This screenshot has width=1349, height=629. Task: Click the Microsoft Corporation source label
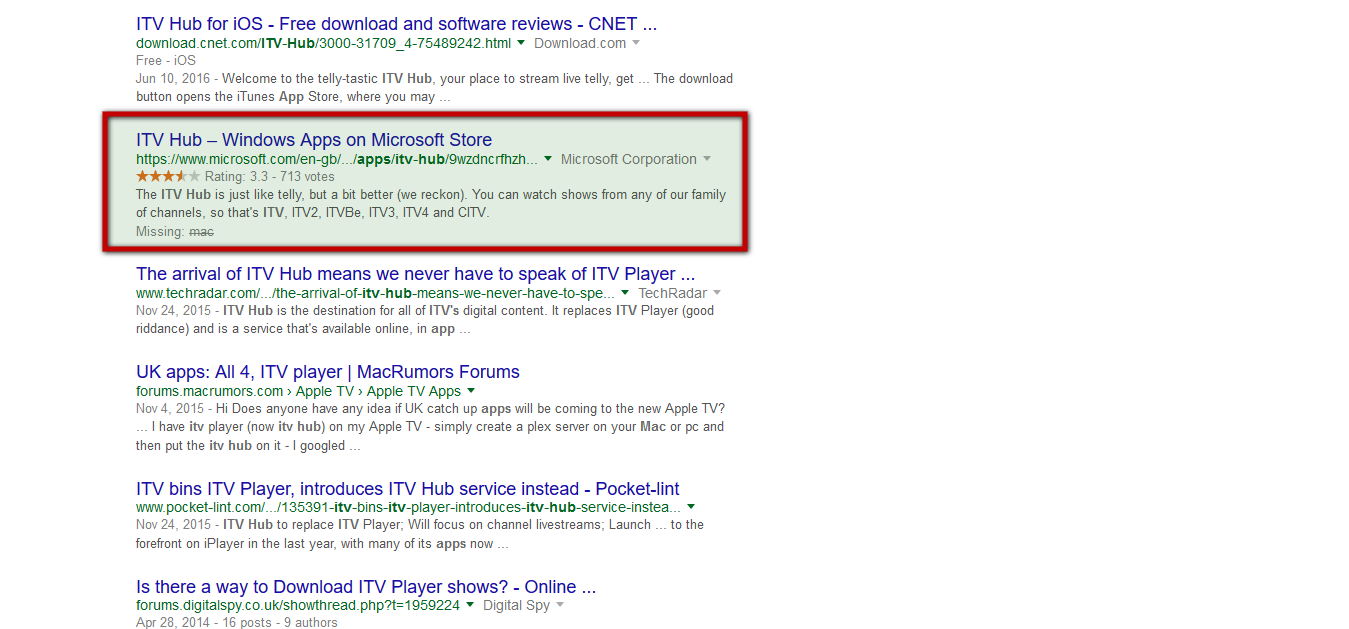629,159
